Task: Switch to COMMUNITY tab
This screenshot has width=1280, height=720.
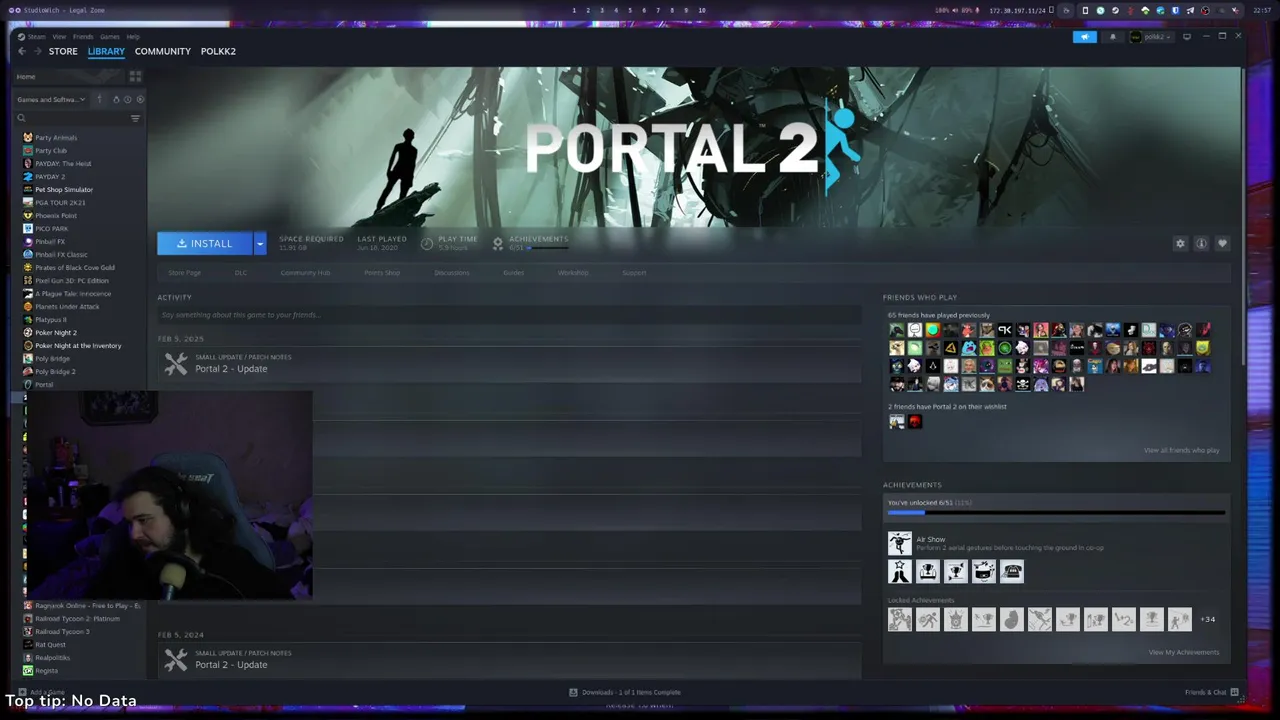Action: pyautogui.click(x=163, y=51)
